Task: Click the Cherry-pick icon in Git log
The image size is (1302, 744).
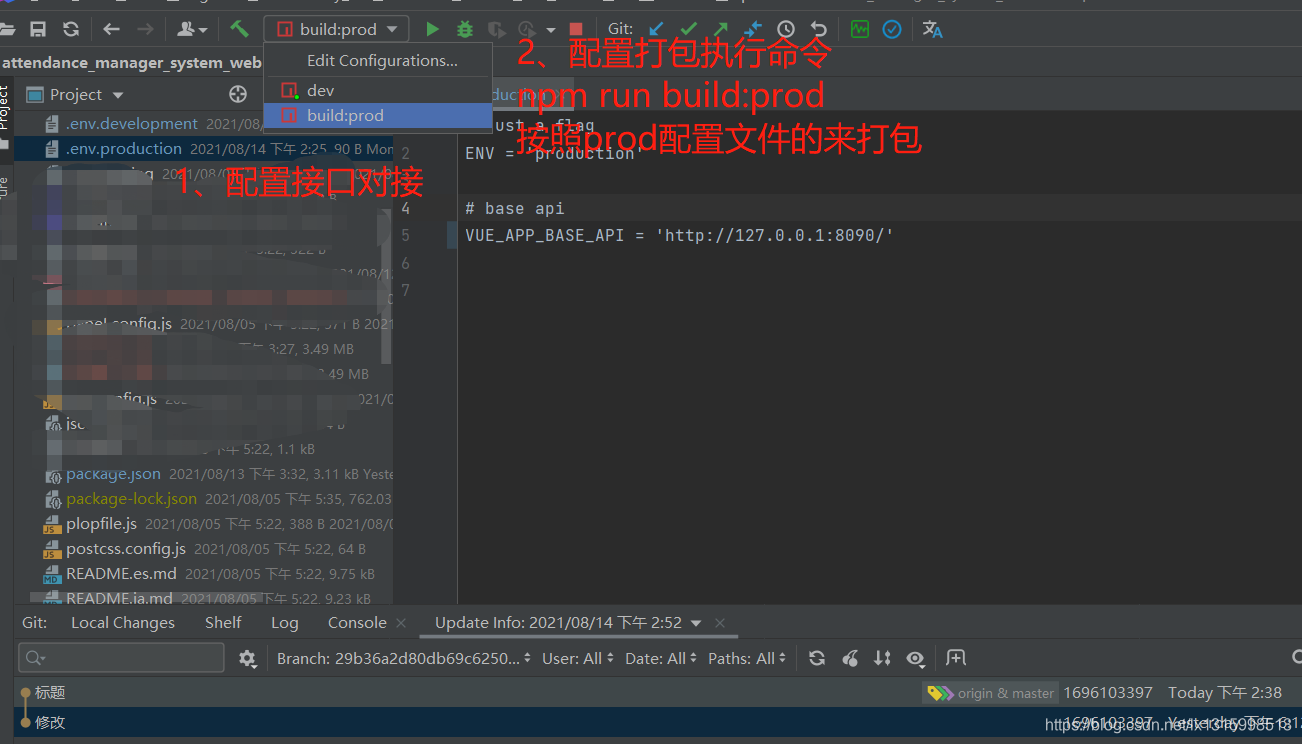Action: (850, 658)
